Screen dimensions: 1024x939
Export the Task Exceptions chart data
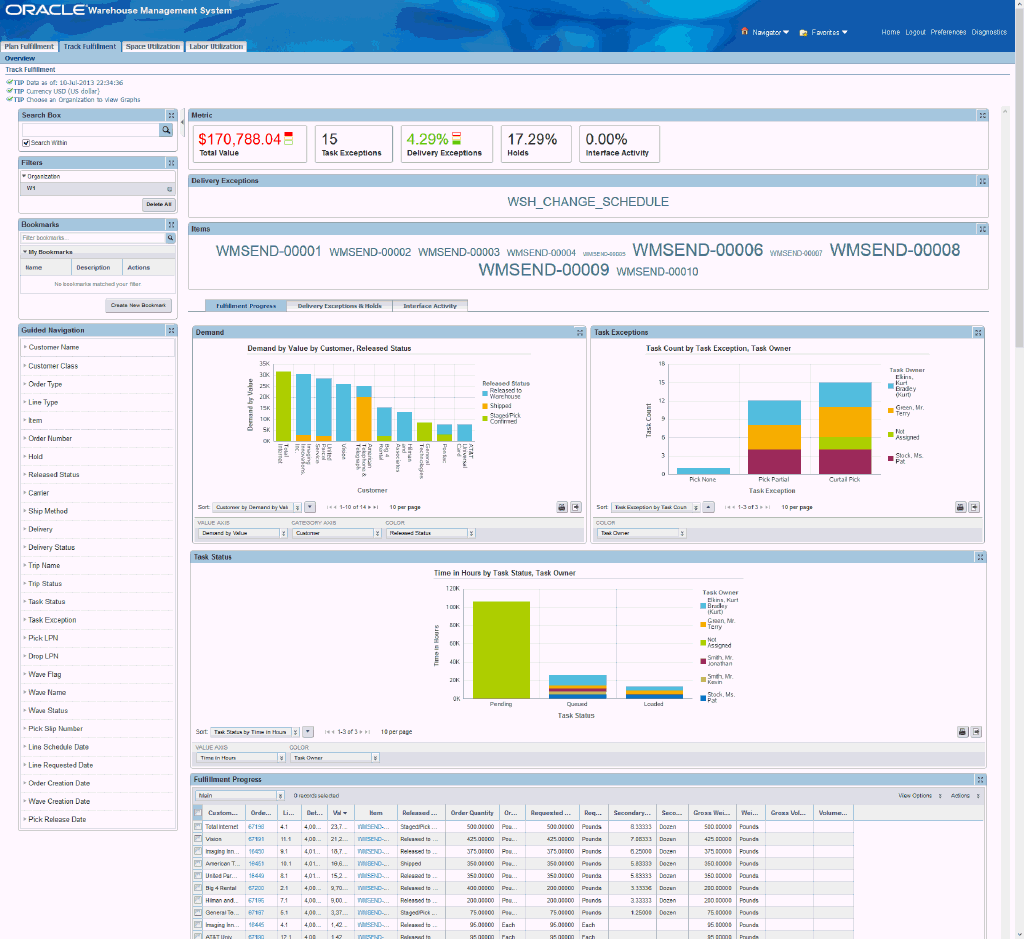[x=974, y=507]
